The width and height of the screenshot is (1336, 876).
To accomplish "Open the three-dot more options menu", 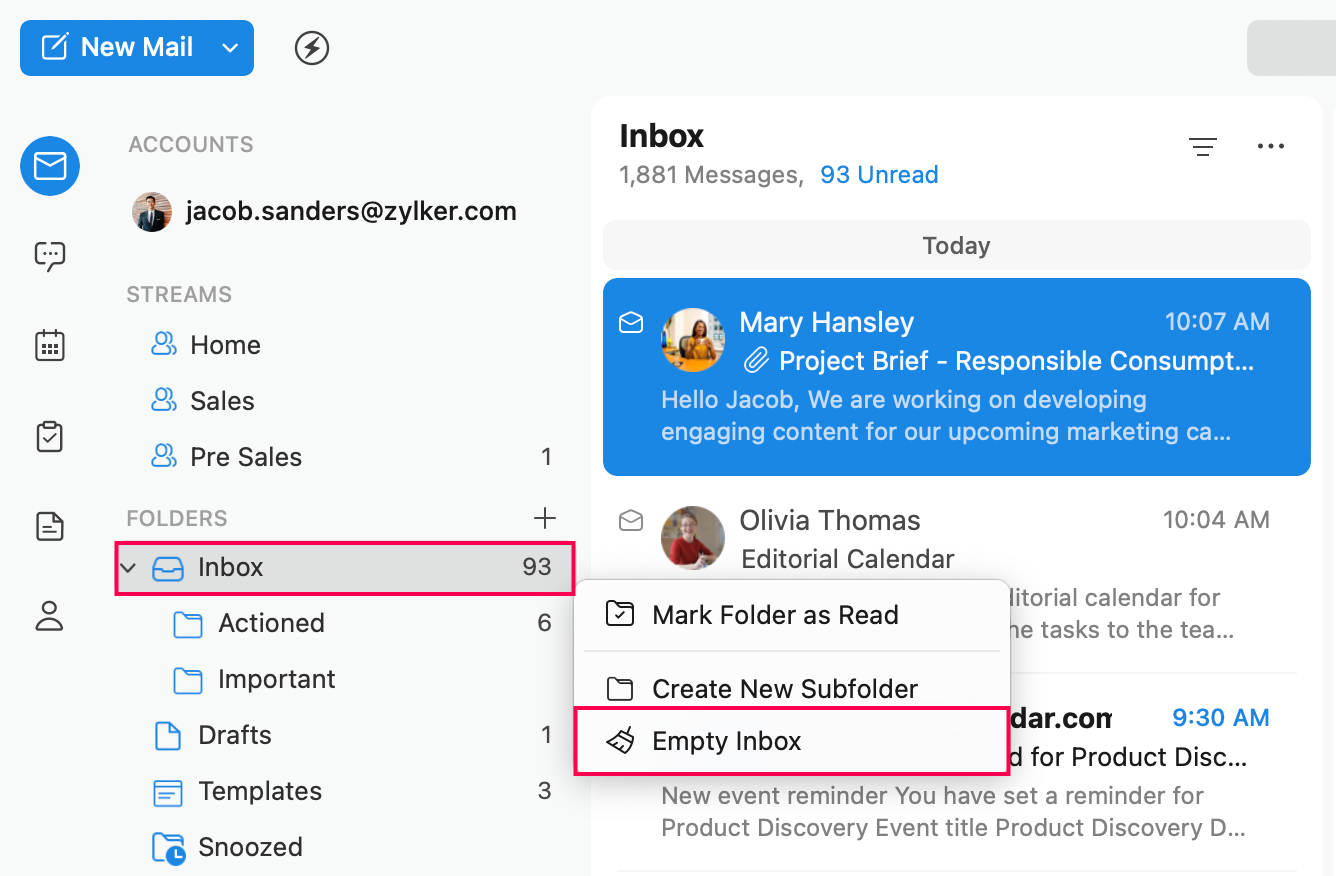I will click(1270, 147).
